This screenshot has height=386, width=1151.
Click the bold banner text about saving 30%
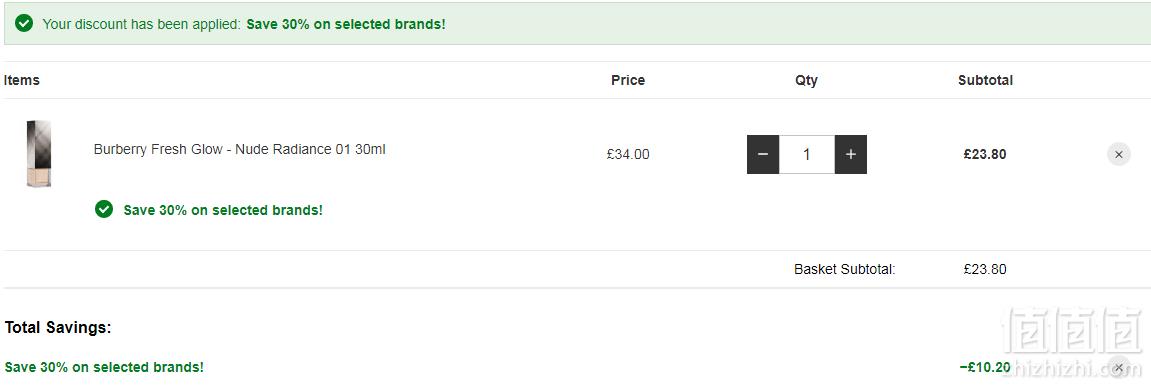[346, 23]
